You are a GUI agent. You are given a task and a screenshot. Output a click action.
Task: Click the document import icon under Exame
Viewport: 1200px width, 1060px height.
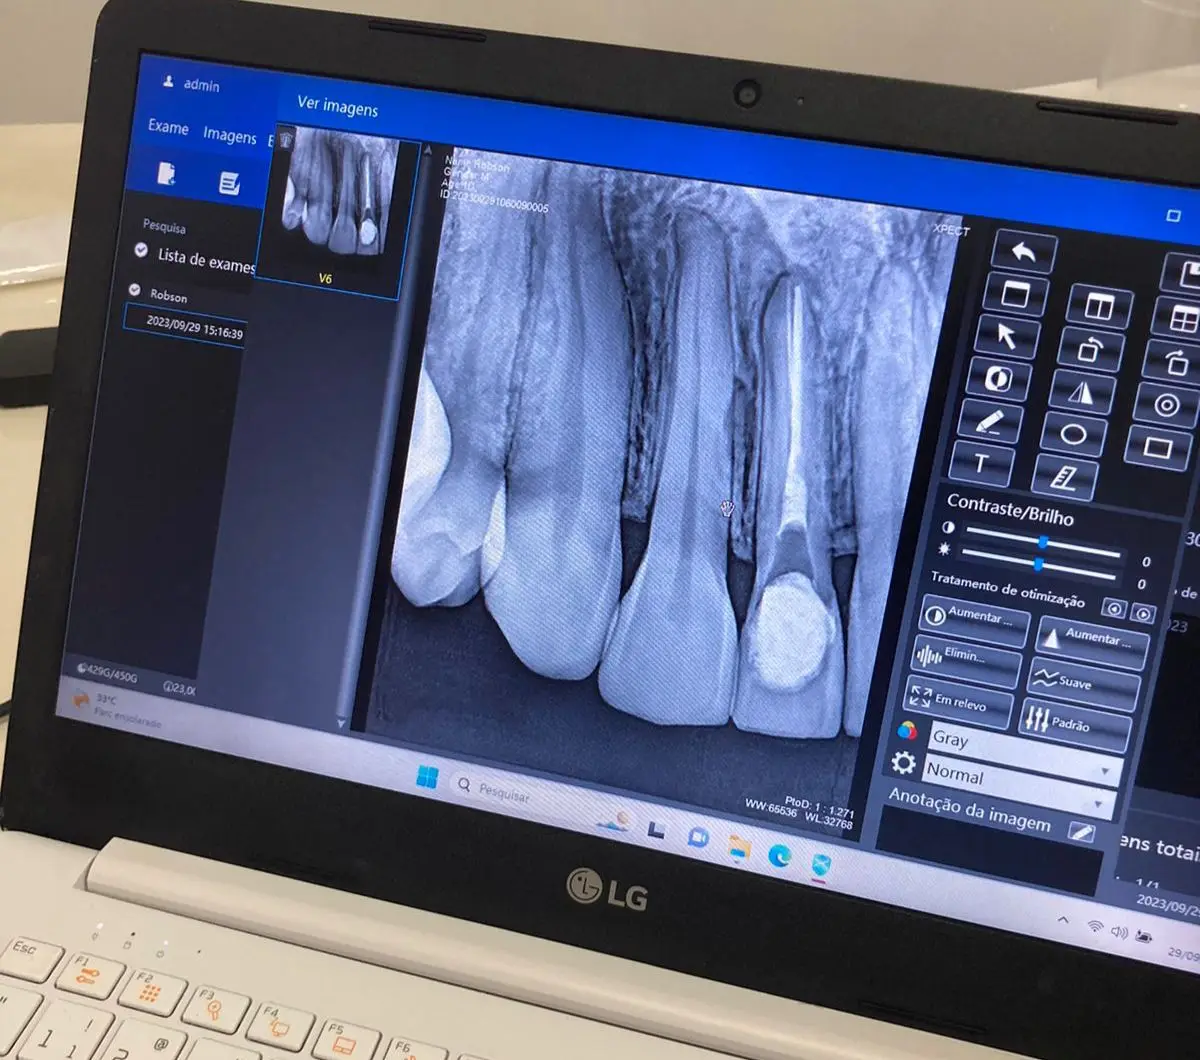[x=167, y=175]
